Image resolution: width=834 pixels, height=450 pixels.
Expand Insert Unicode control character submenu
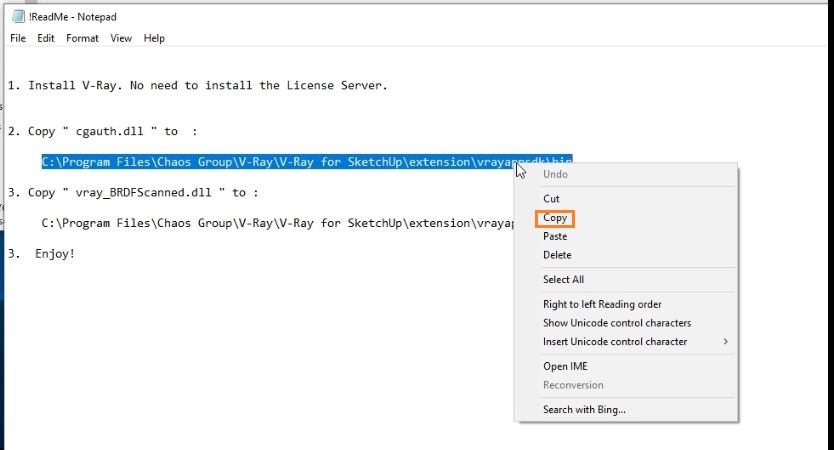(x=636, y=341)
